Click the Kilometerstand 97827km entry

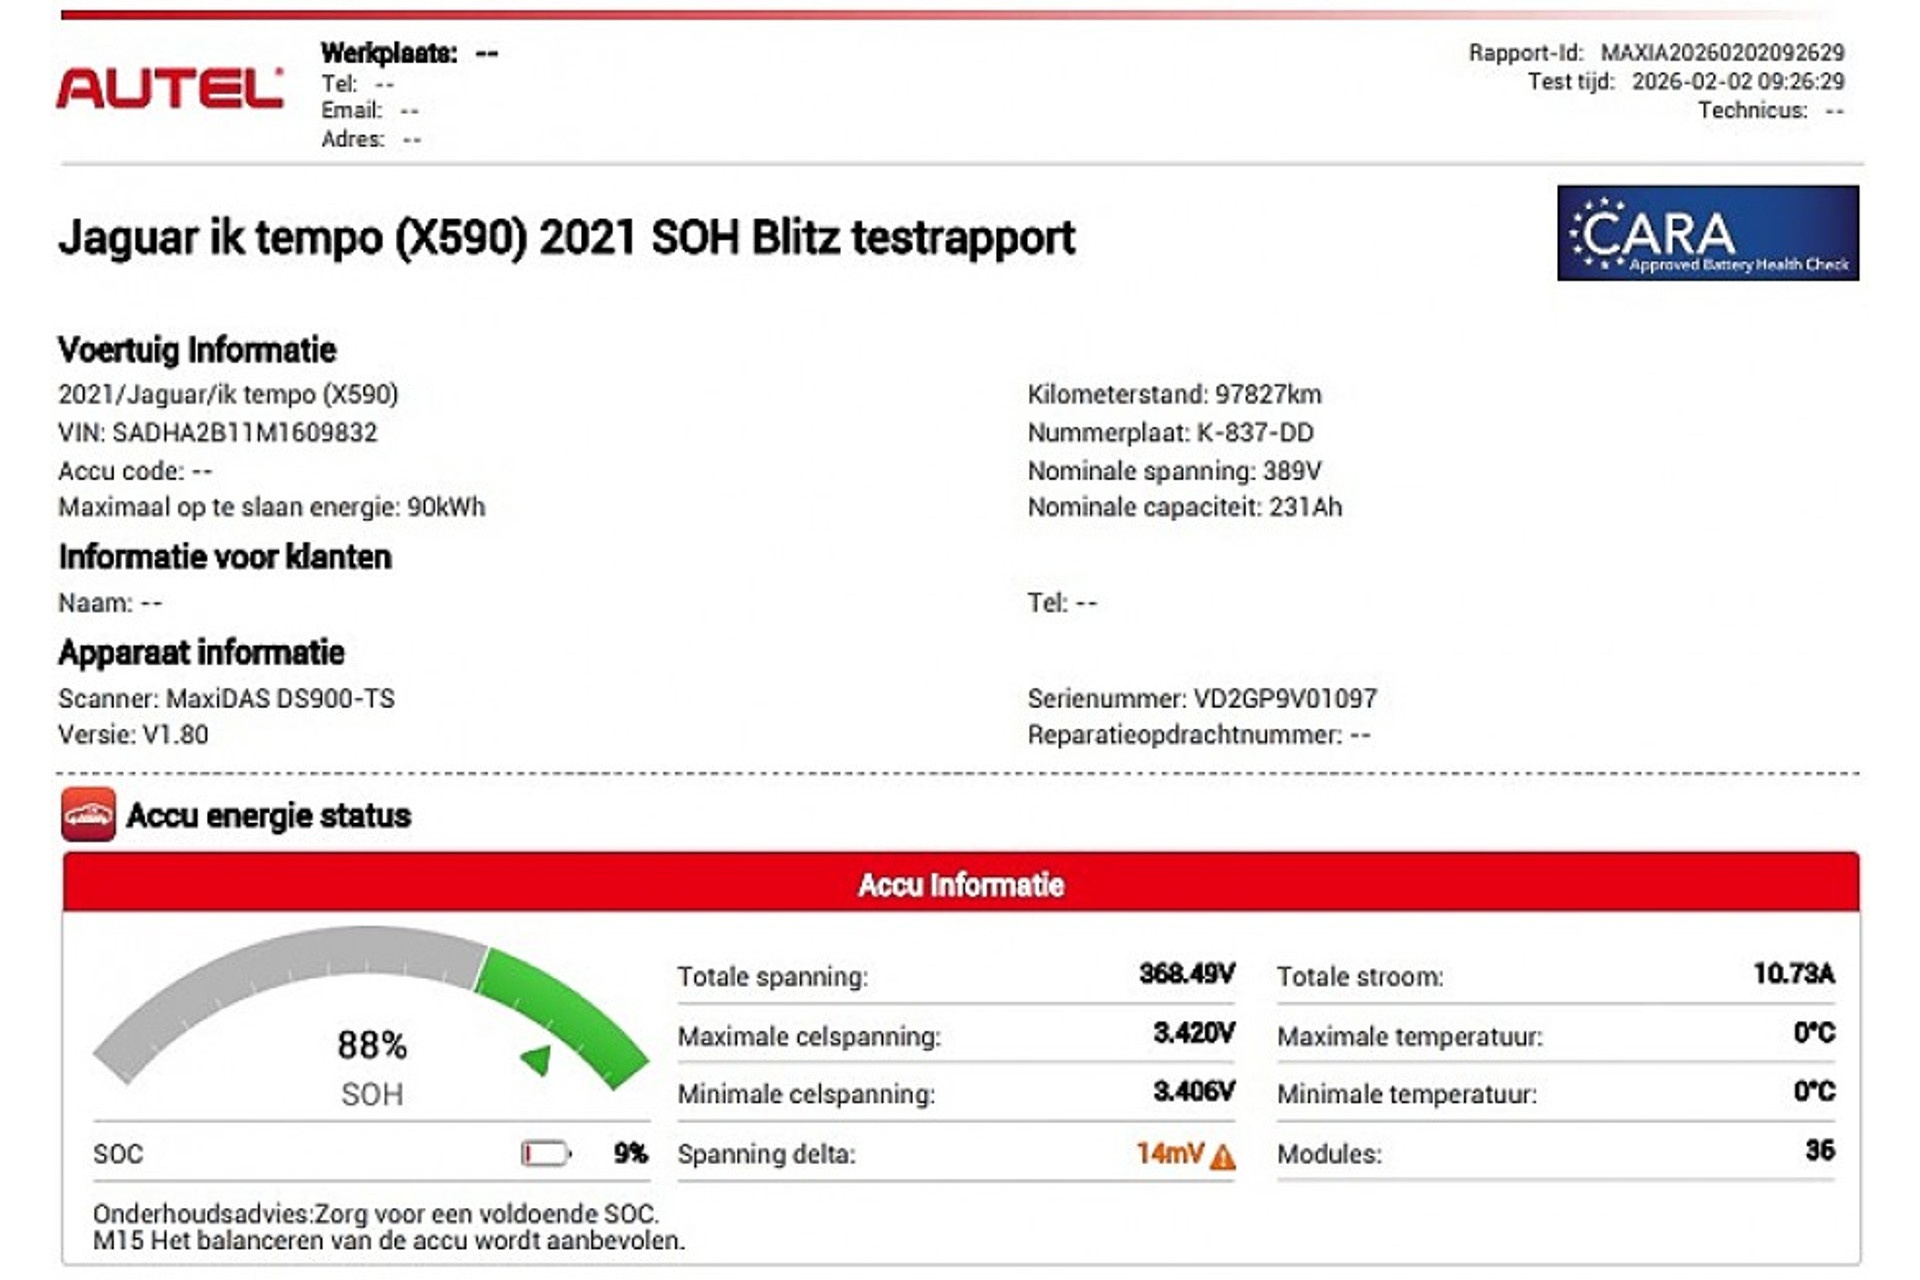point(1174,395)
